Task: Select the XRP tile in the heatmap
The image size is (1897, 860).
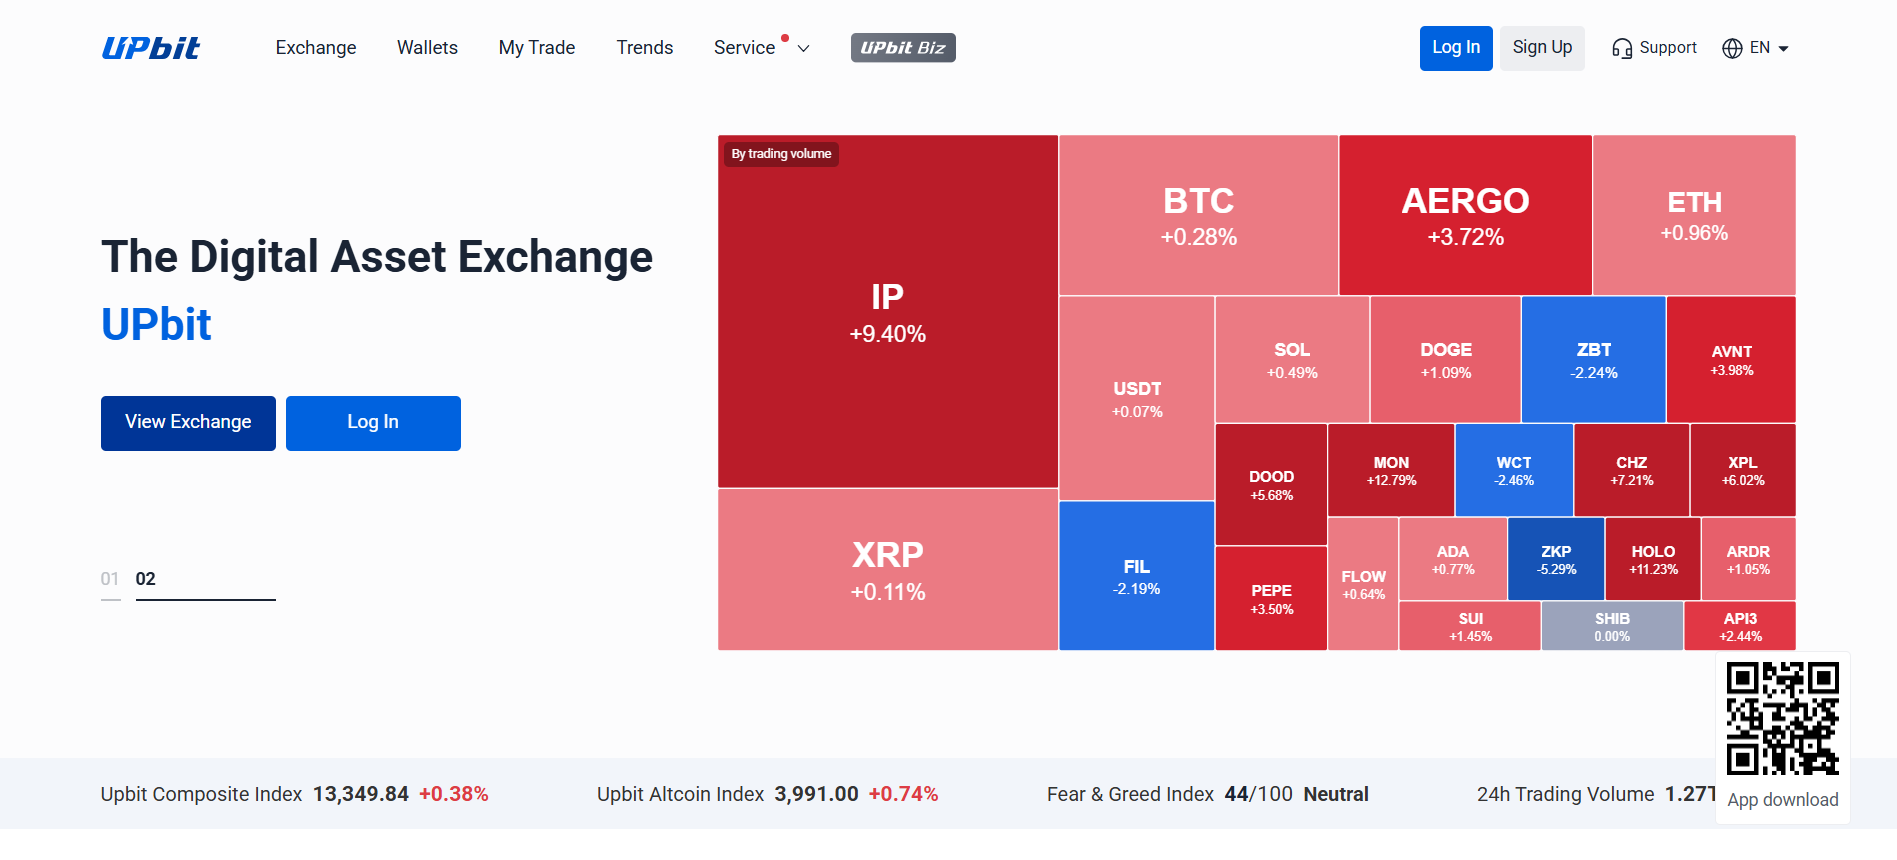Action: [x=886, y=570]
